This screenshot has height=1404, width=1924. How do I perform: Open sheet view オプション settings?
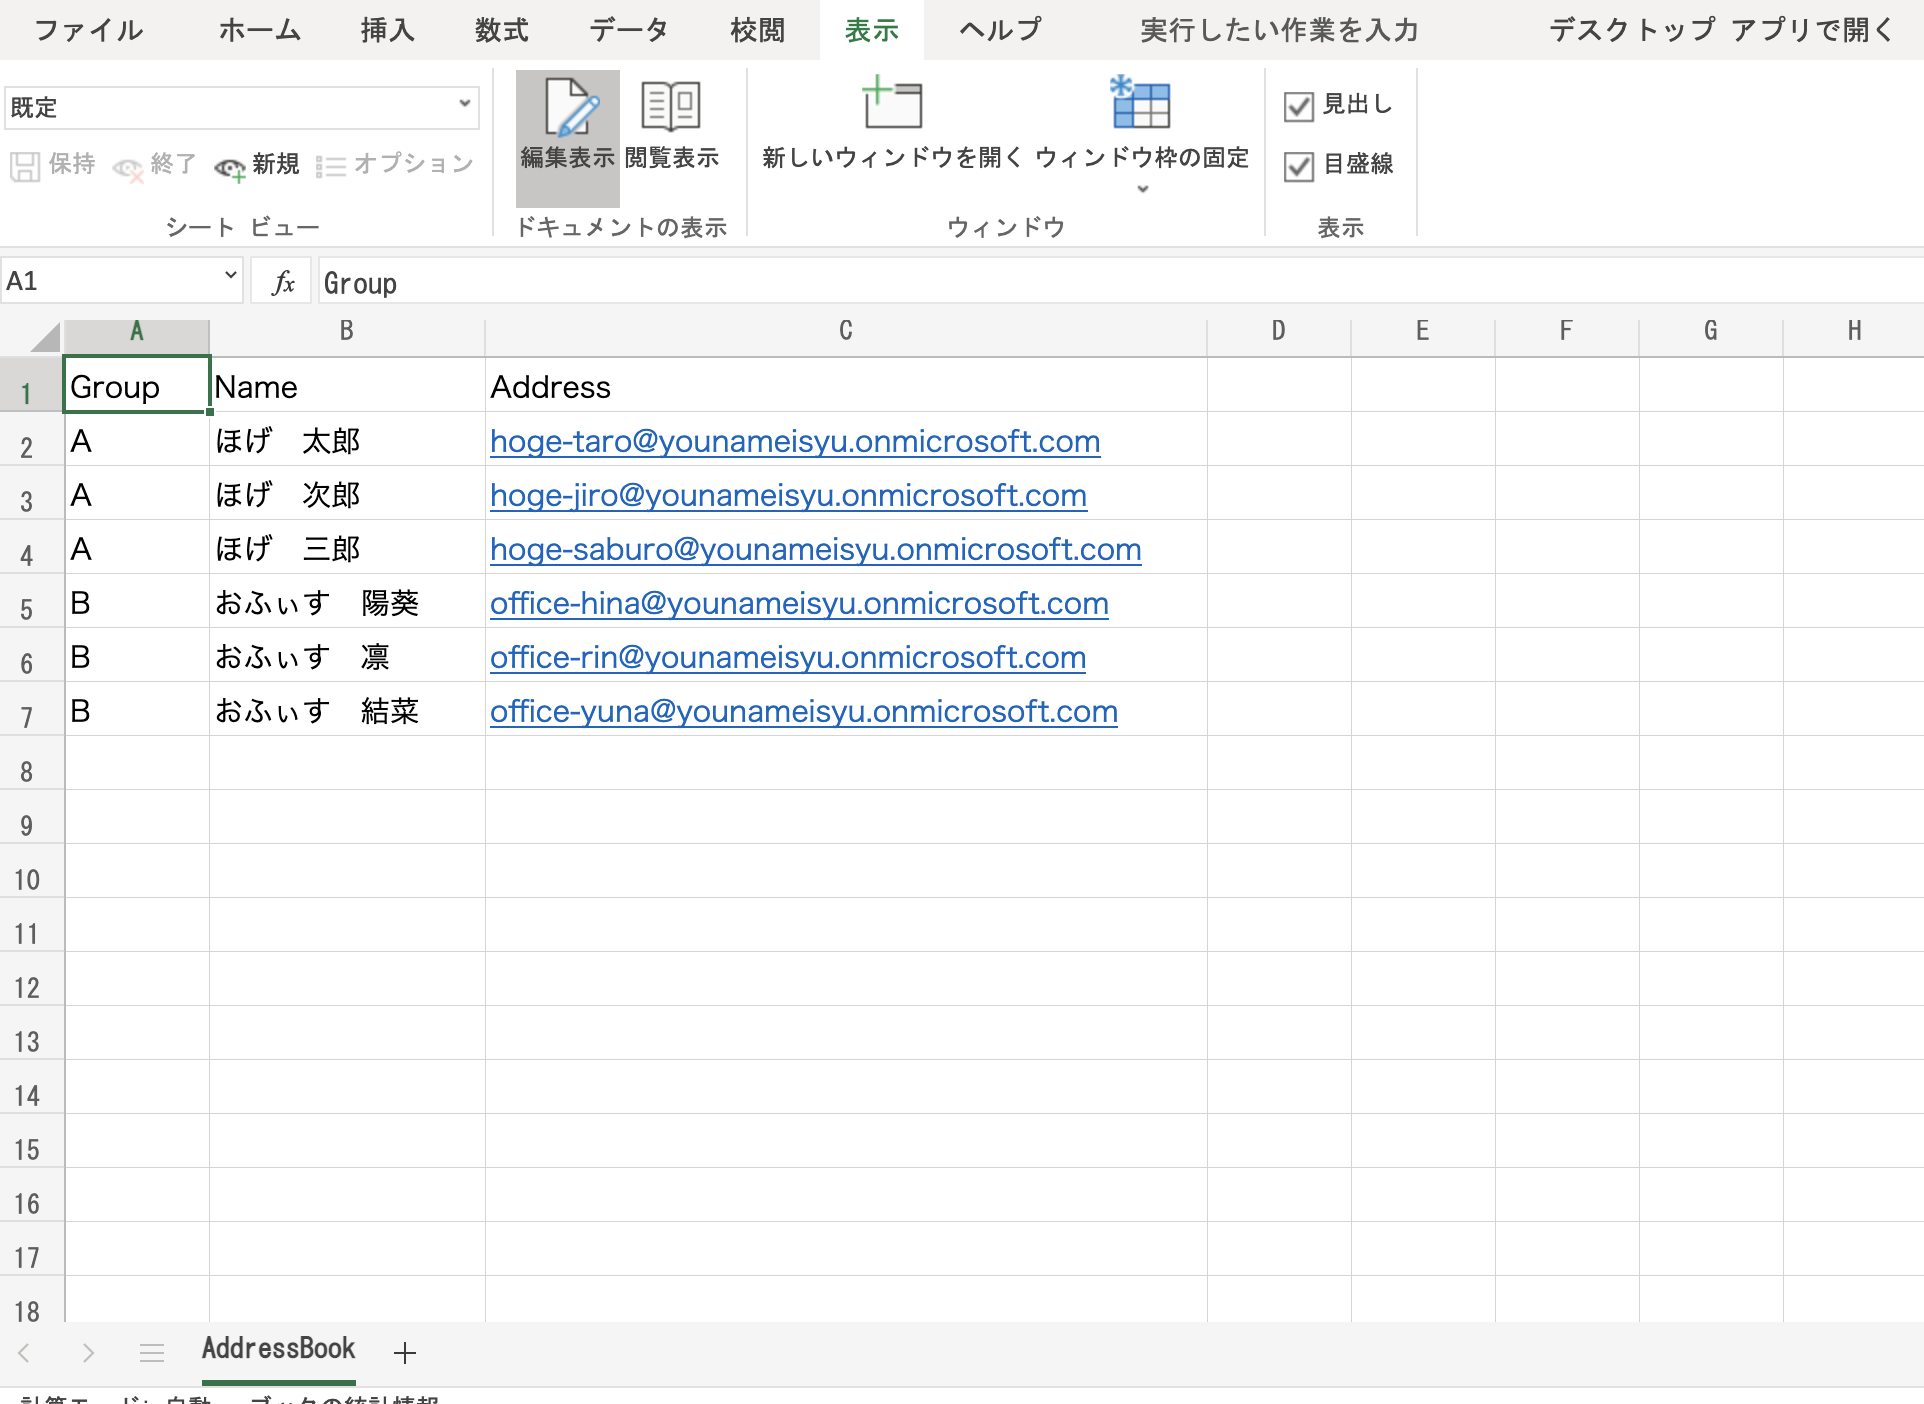click(x=395, y=166)
